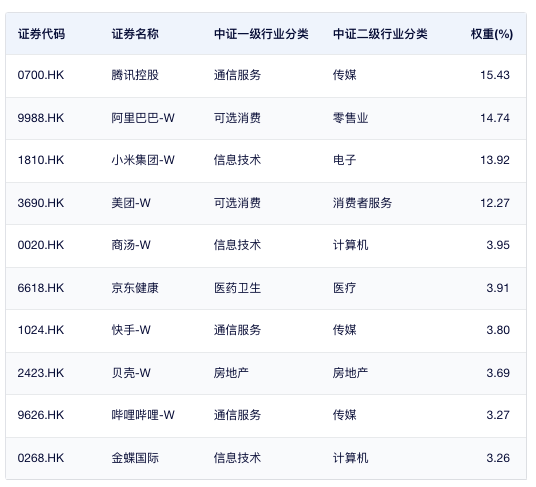Select stock name 美团-W
Viewport: 536px width, 487px height.
click(x=131, y=203)
